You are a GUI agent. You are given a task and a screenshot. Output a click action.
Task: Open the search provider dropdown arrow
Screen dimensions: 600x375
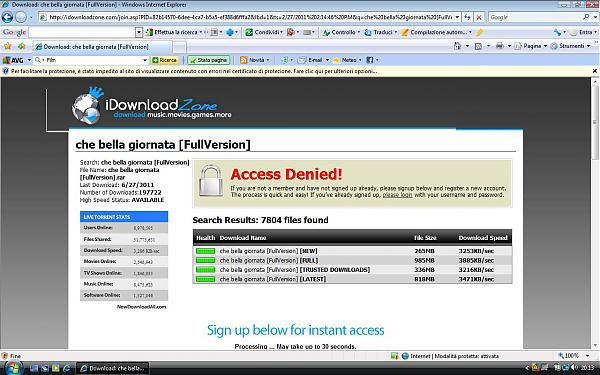594,17
